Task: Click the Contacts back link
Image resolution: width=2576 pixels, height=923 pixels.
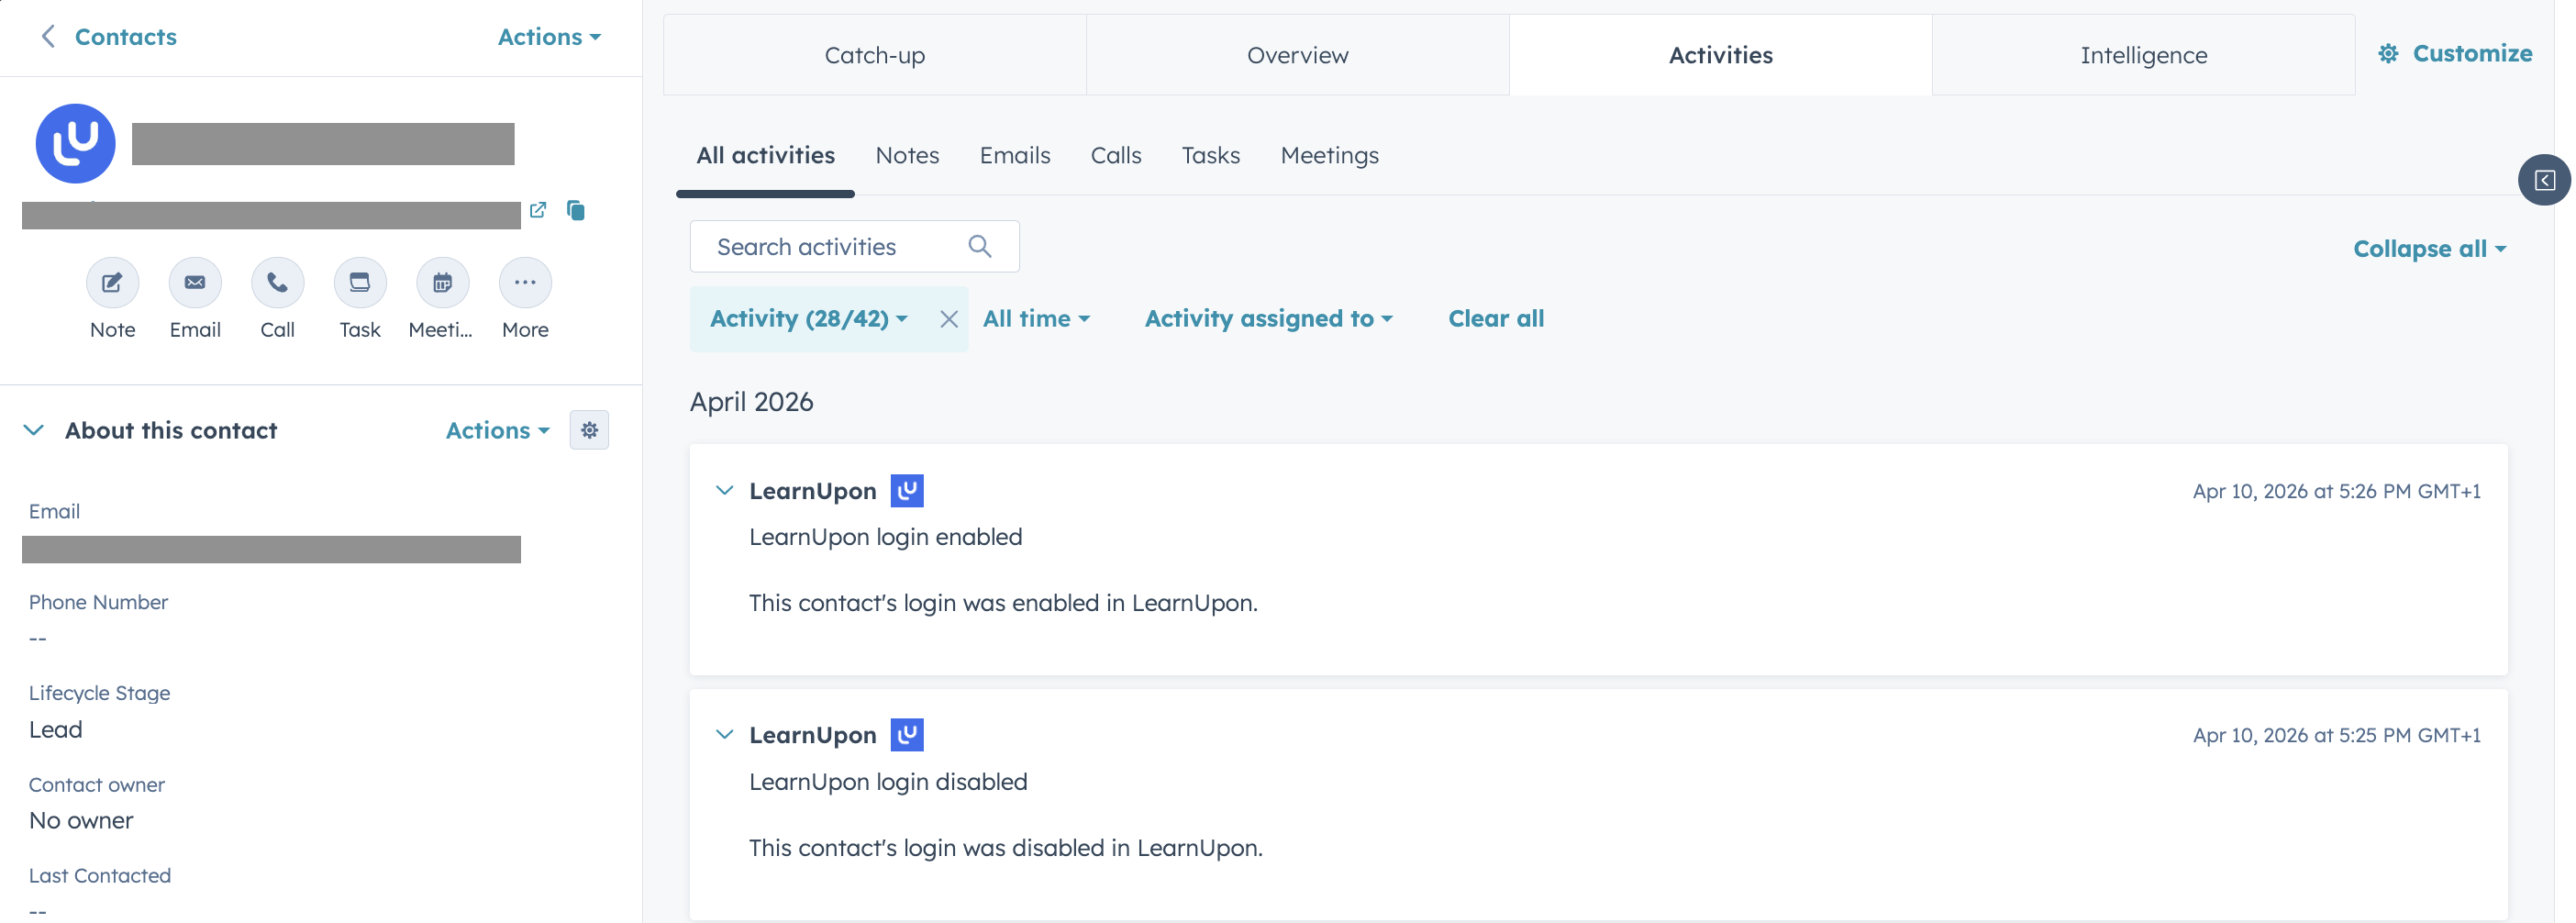Action: coord(125,37)
